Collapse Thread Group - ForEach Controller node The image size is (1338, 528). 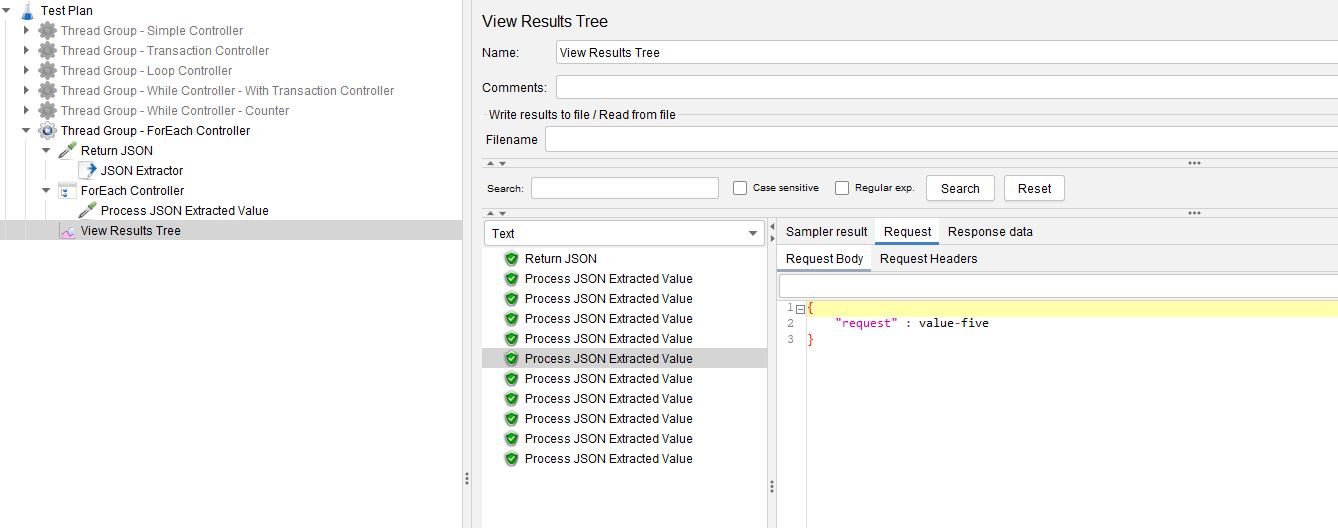click(x=27, y=131)
